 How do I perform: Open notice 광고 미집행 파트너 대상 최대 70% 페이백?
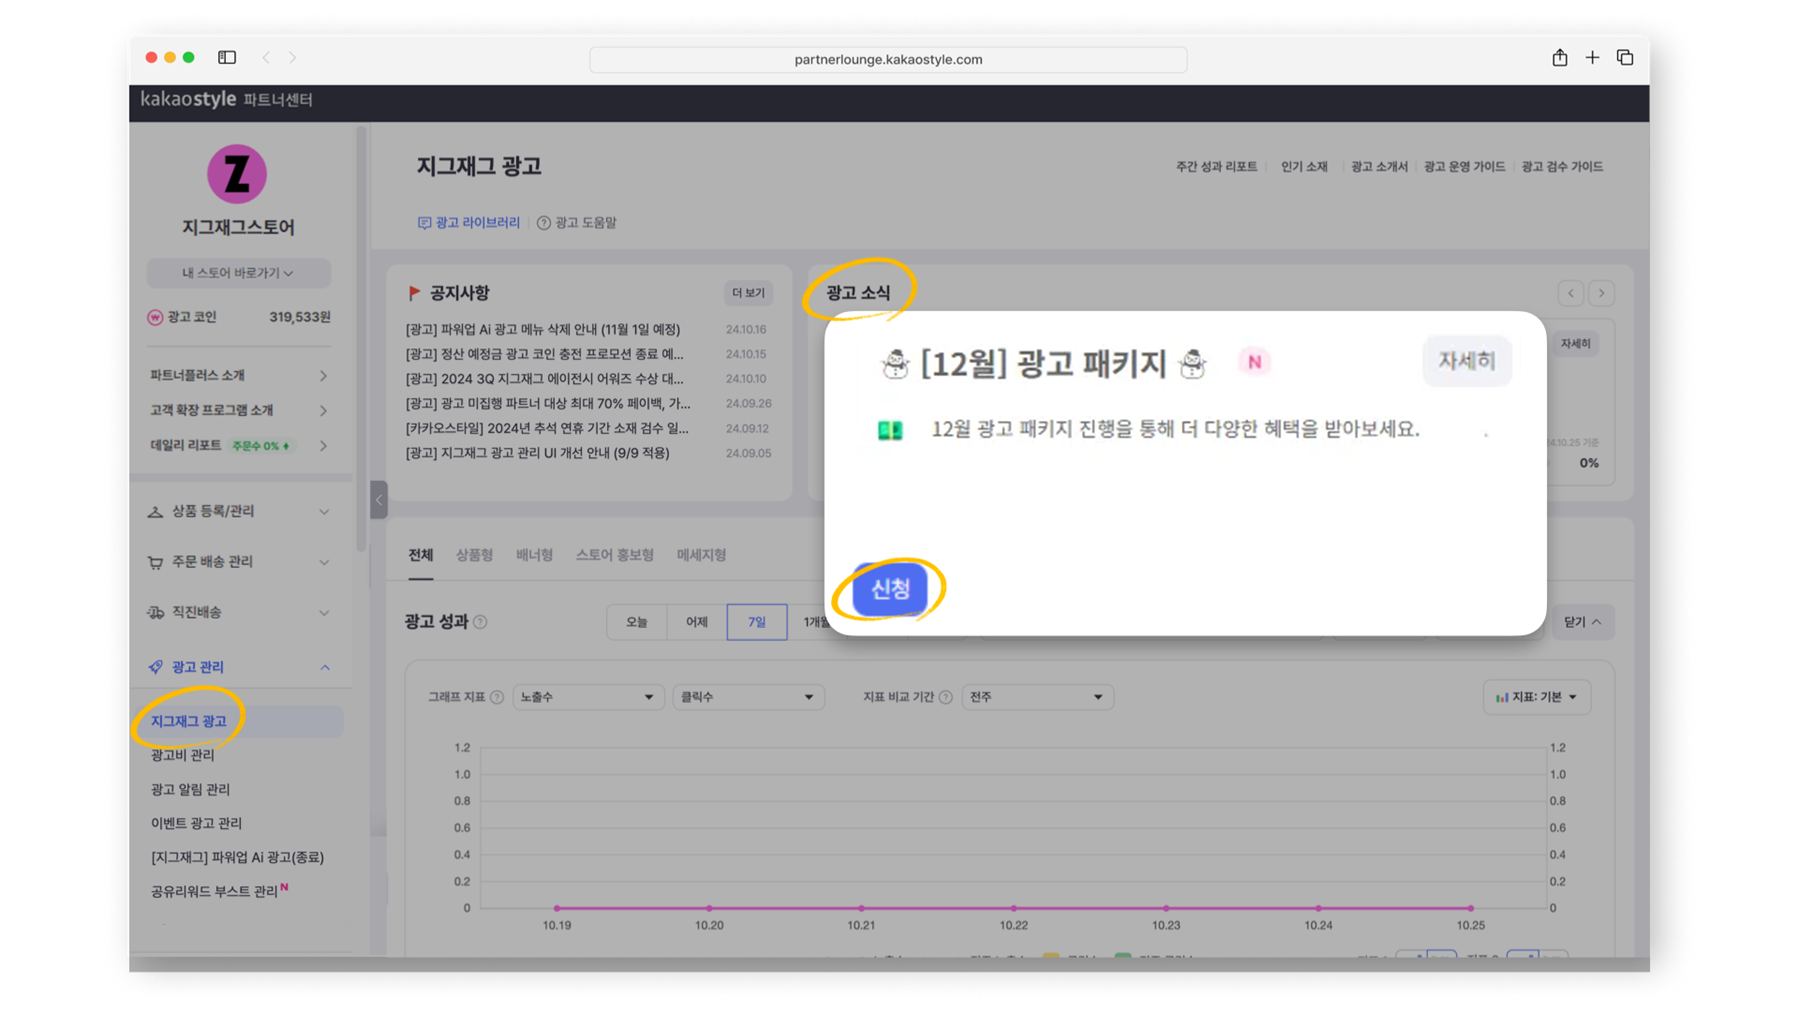(x=548, y=404)
